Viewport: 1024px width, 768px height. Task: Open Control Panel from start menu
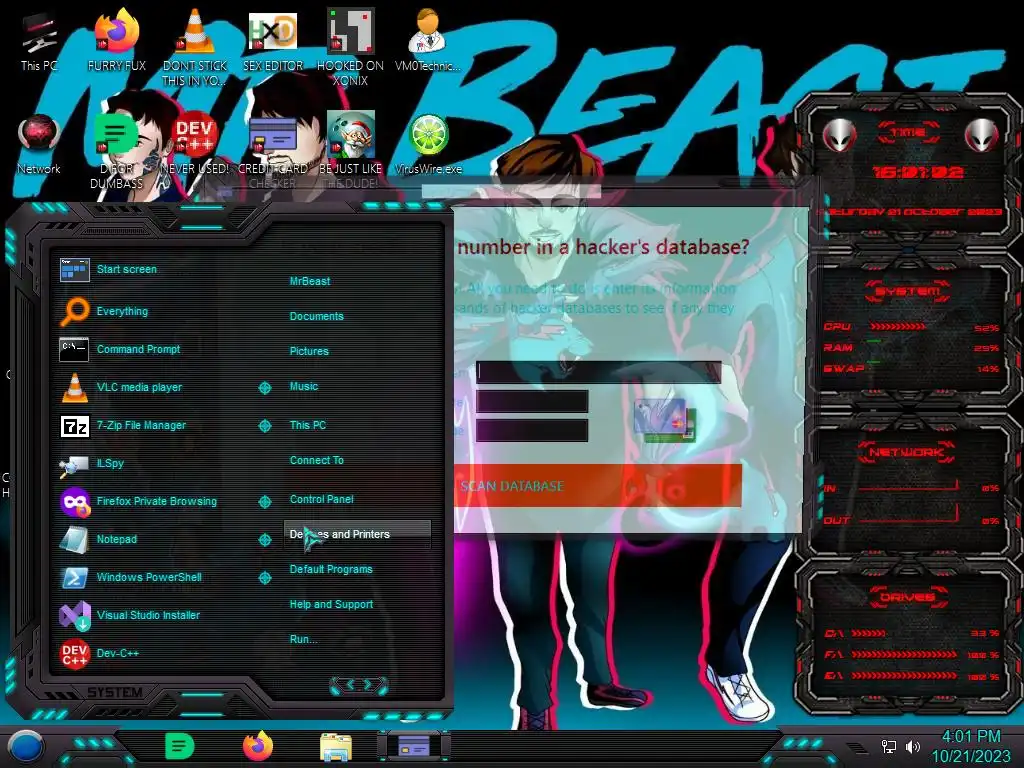point(321,499)
